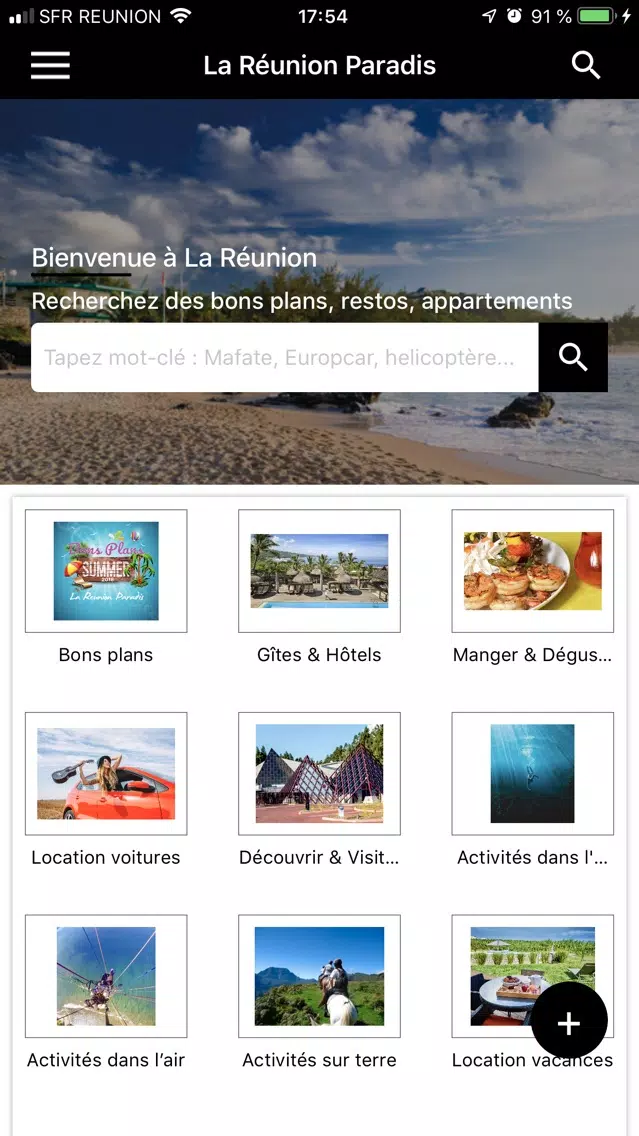Tap the search icon in header

coord(586,65)
